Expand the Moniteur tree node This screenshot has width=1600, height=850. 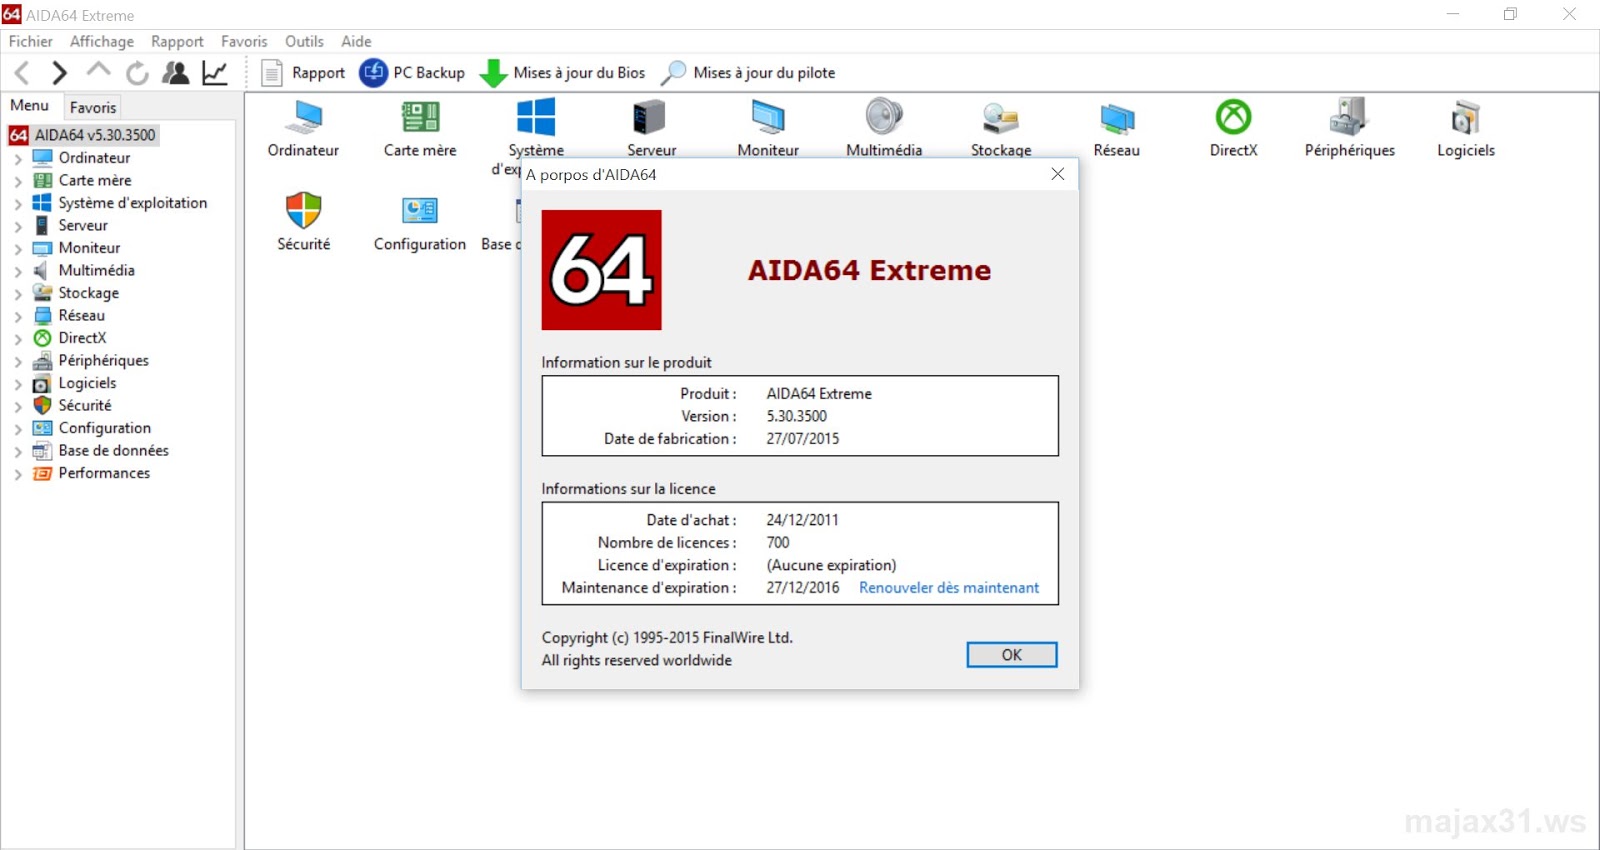click(x=18, y=249)
